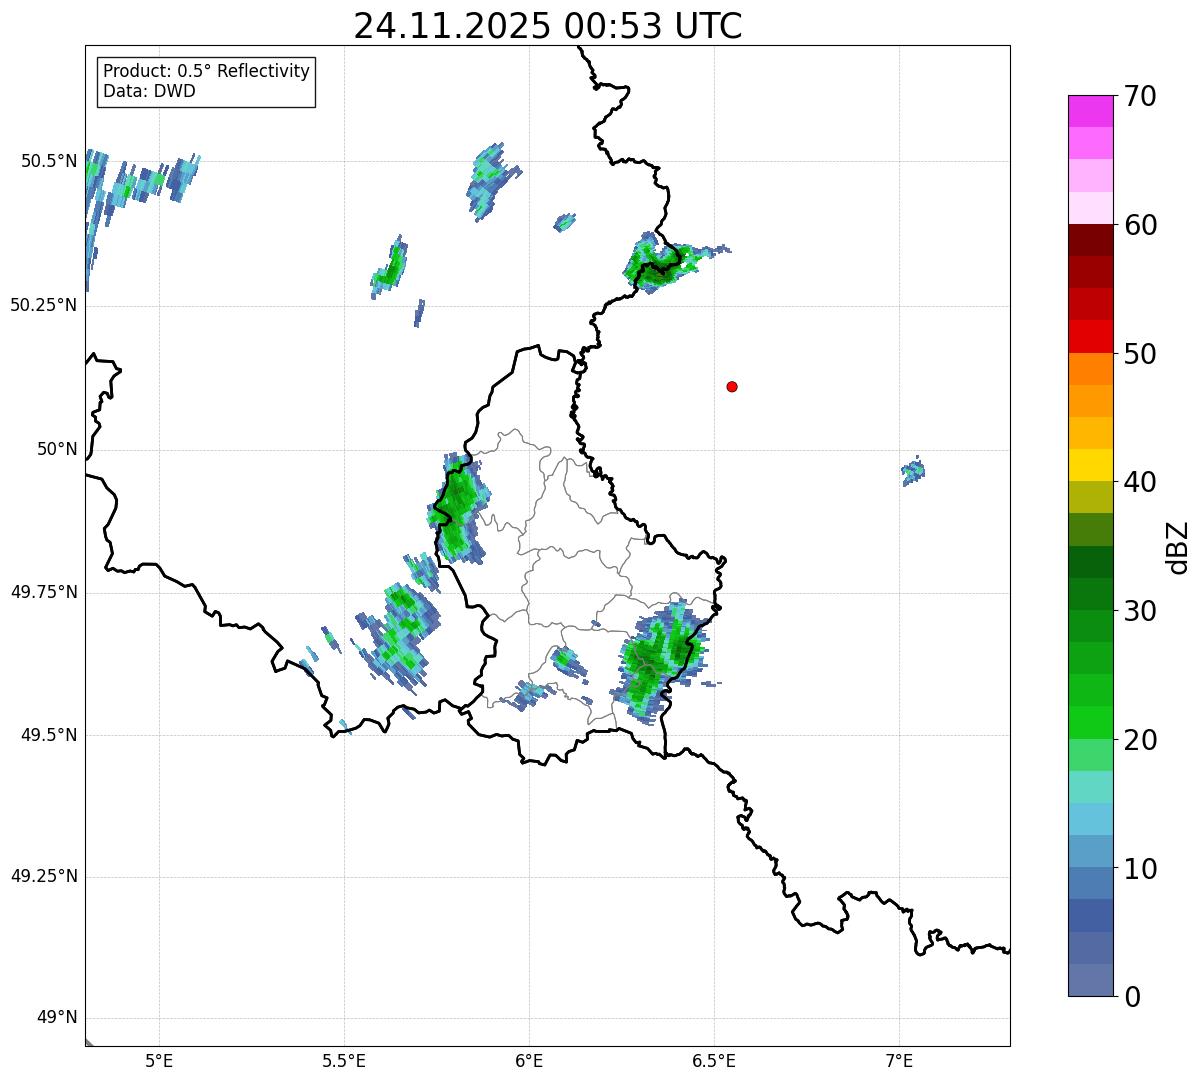
Task: Click the 5.5°E longitude label
Action: pos(344,1060)
